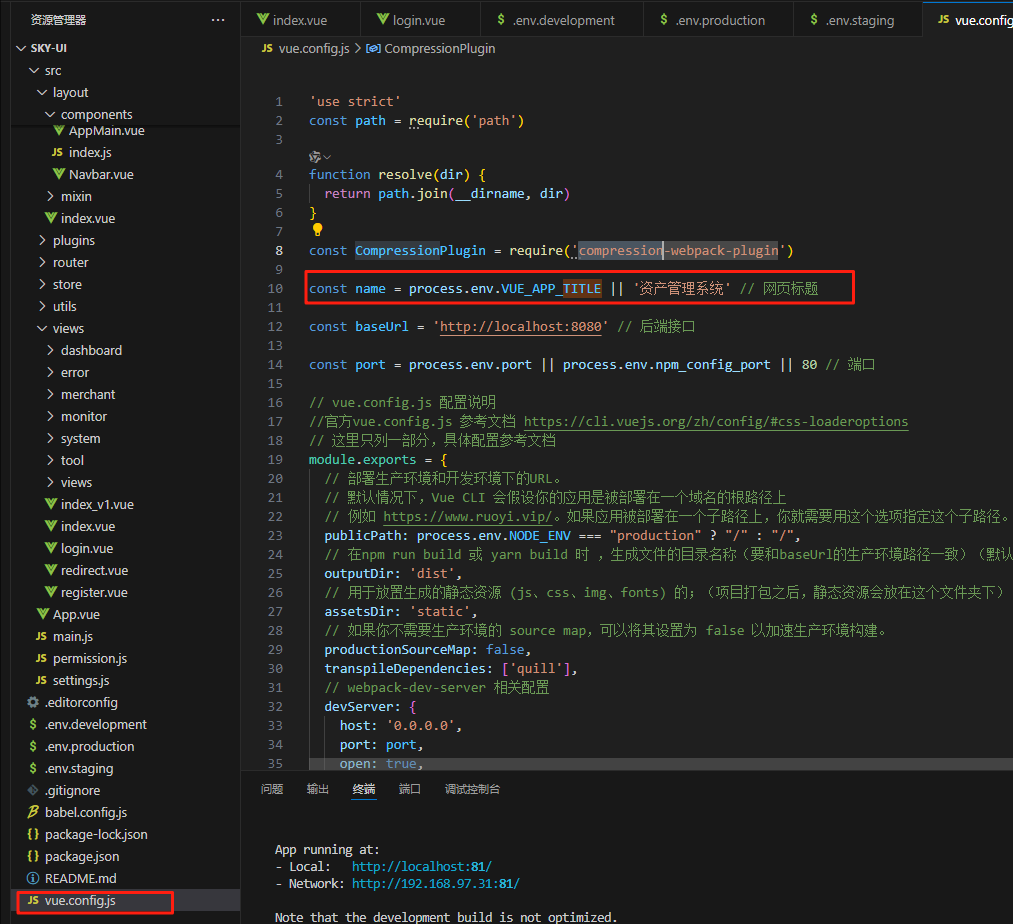Click the git icon of .gitignore
The image size is (1013, 924).
click(x=33, y=790)
